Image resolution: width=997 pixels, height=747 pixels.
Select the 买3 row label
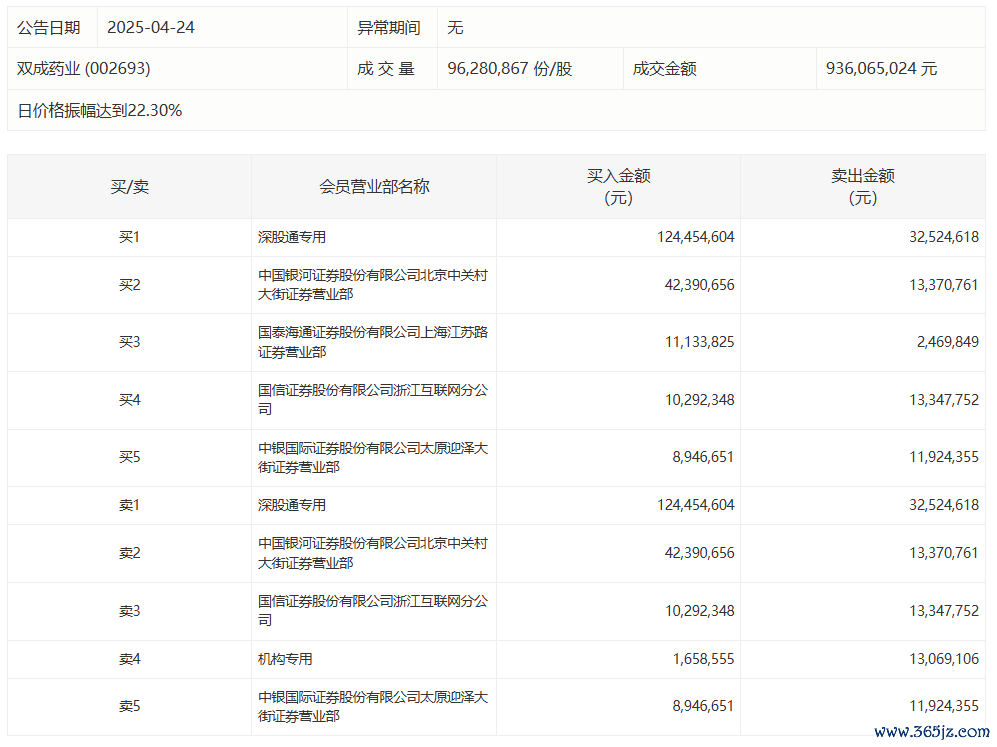(130, 342)
